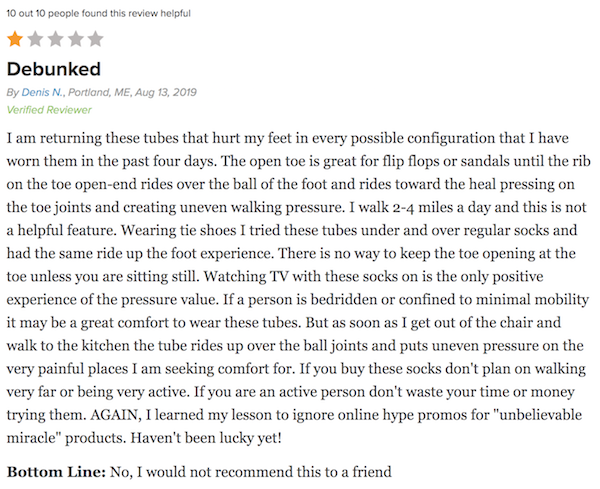The height and width of the screenshot is (489, 600).
Task: Click the helpful count text
Action: click(x=98, y=13)
